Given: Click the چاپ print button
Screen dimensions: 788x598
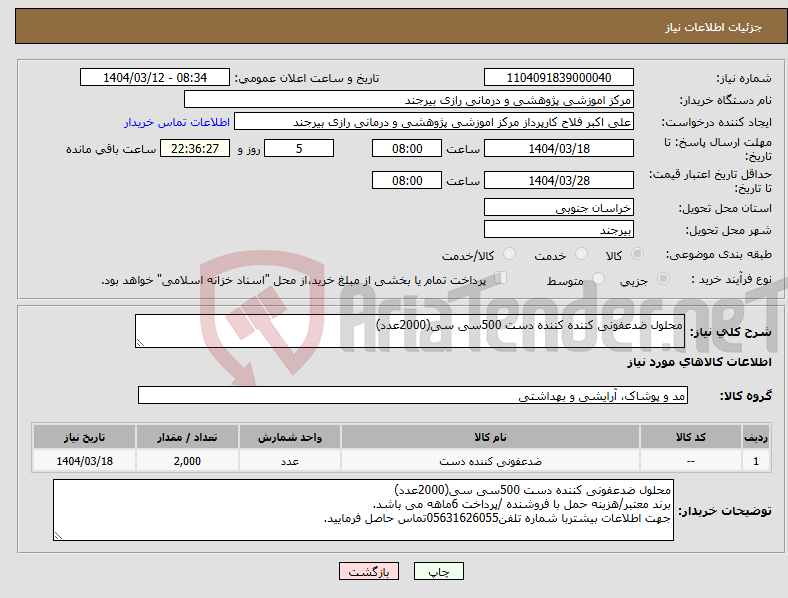Looking at the screenshot, I should (x=439, y=571).
